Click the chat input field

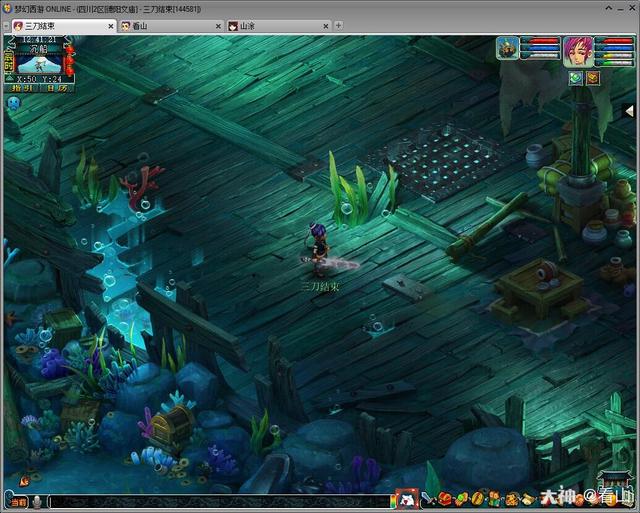(x=219, y=502)
